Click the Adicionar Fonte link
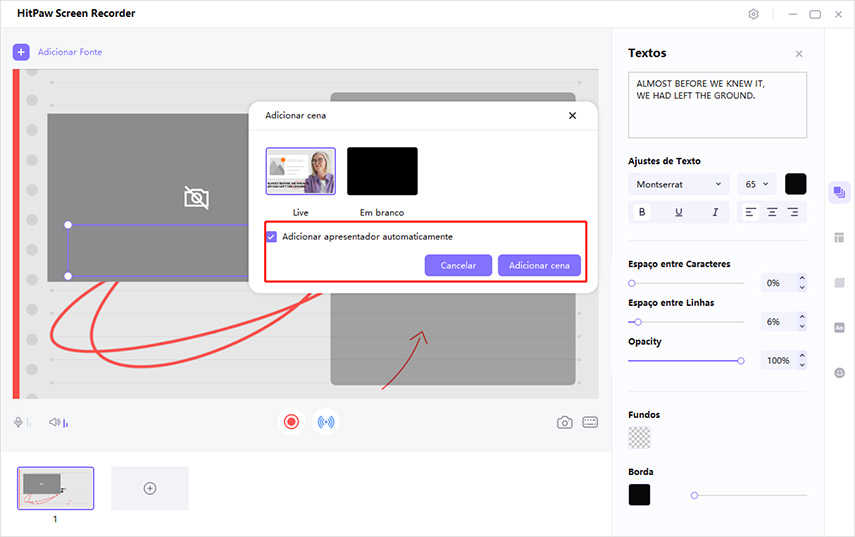Image resolution: width=855 pixels, height=537 pixels. point(70,52)
